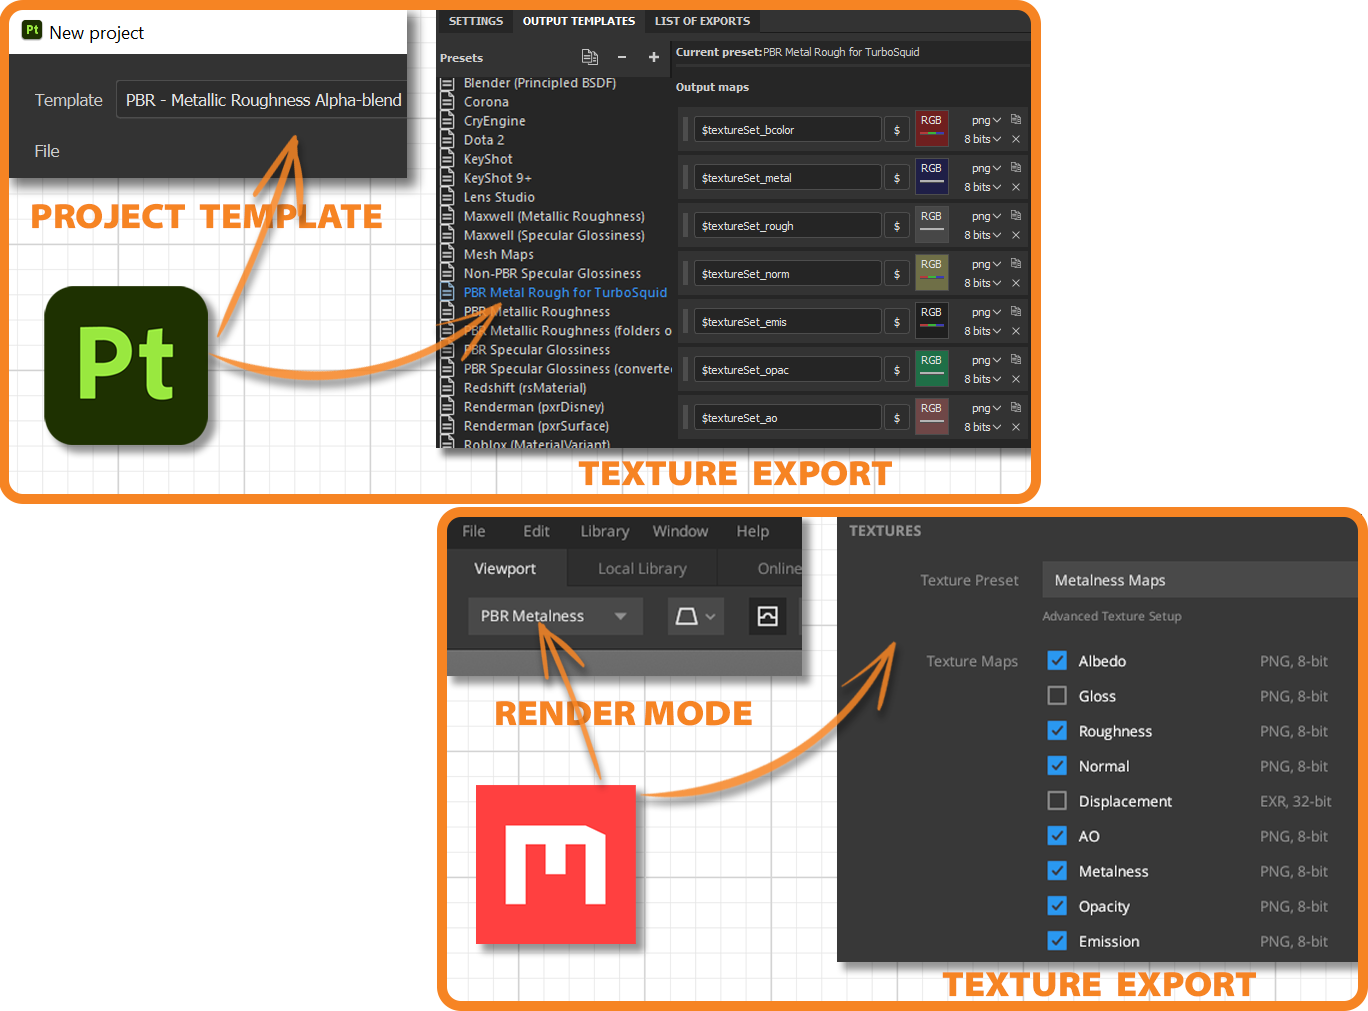Click the RGB swatch for $textureSet_opac
The height and width of the screenshot is (1011, 1368).
932,369
